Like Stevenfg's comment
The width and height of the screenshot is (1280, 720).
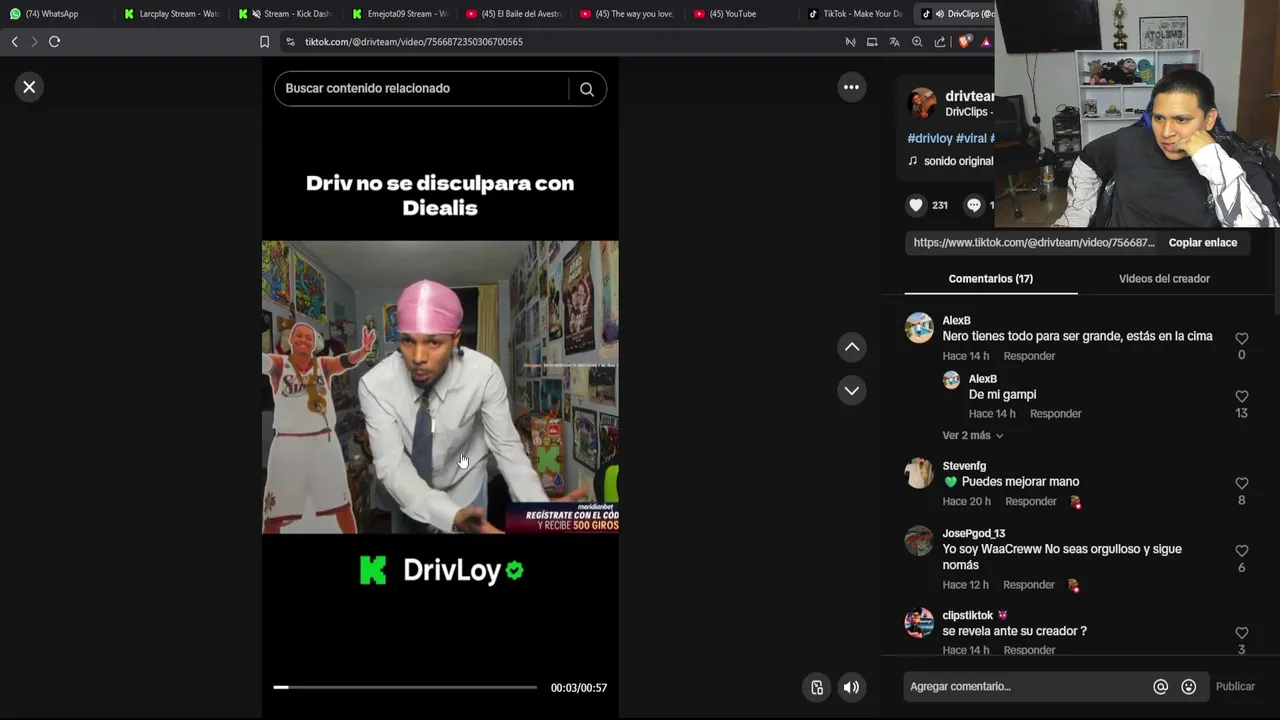click(1242, 483)
